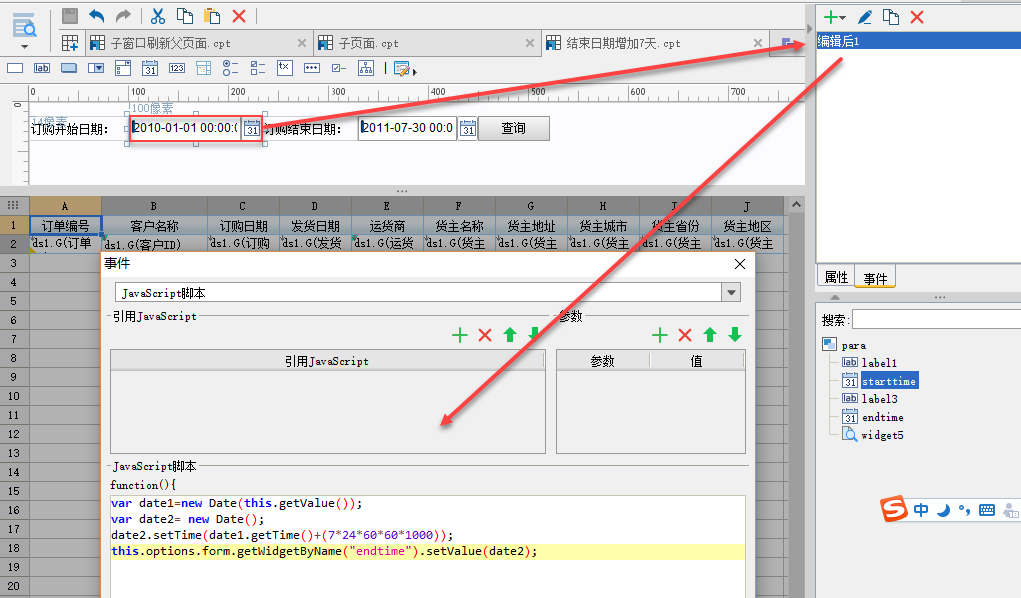Click cell A1 containing 订单编号
This screenshot has height=598, width=1021.
65,225
